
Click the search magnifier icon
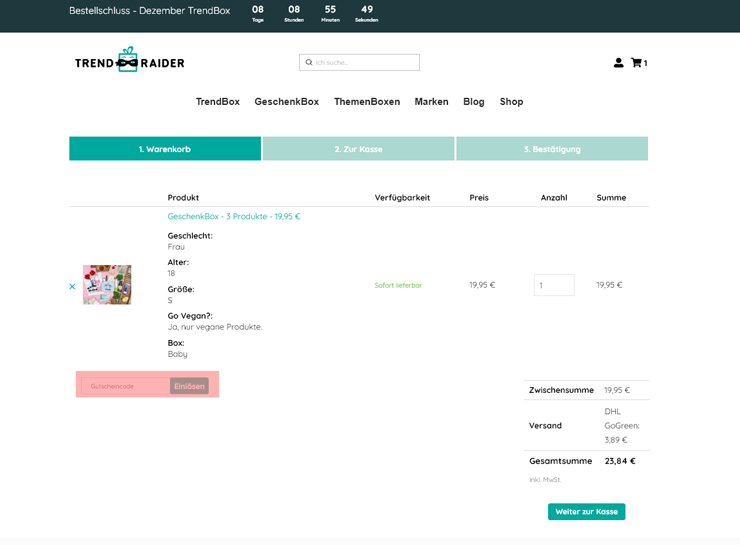[309, 62]
